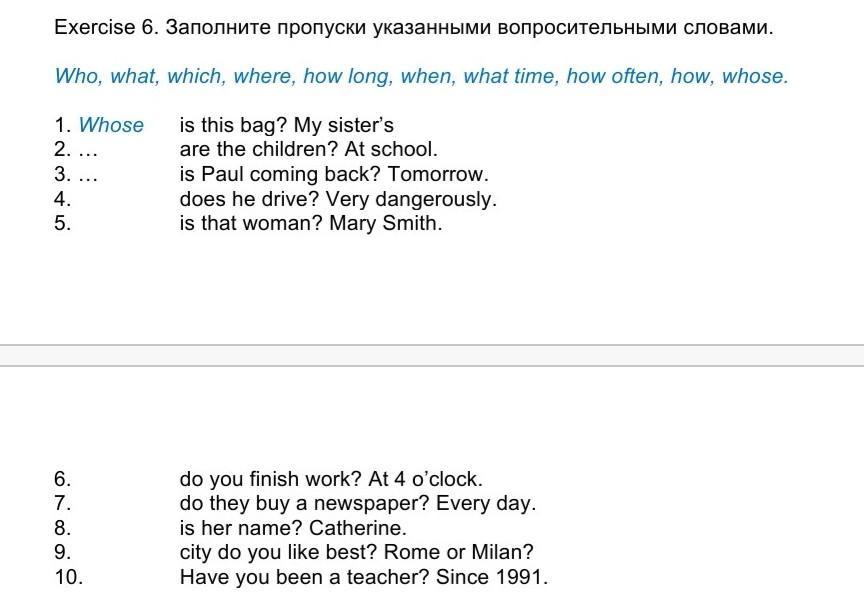Click the line "is that woman? Mary Smith."
Screen dimensions: 864x608
pos(310,223)
